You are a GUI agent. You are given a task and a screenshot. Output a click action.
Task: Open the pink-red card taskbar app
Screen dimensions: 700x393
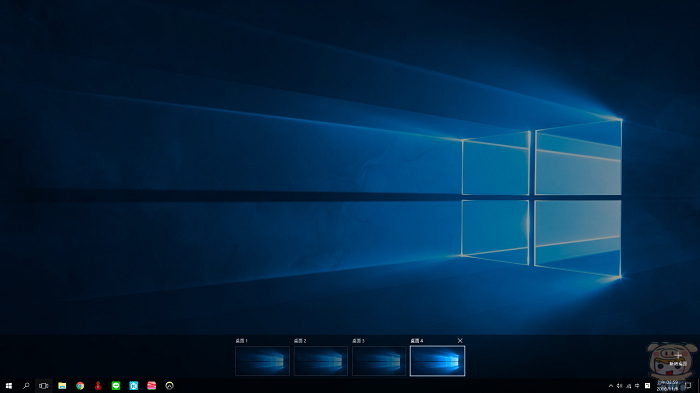(x=151, y=386)
